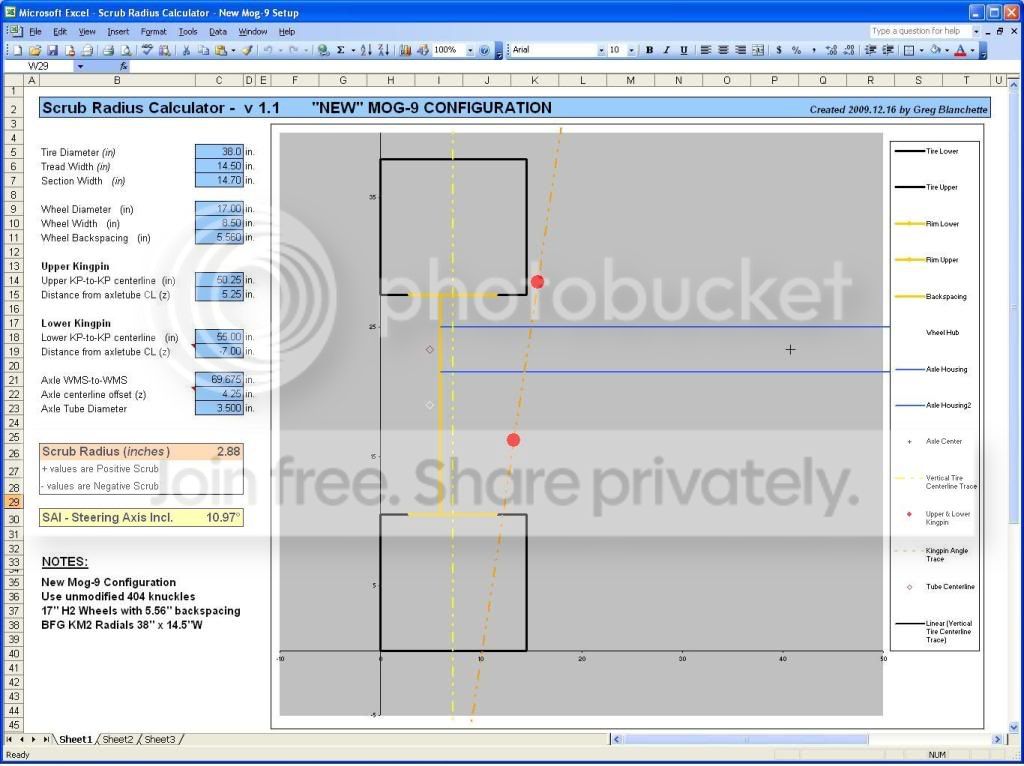Click the Save icon in toolbar

coord(52,50)
